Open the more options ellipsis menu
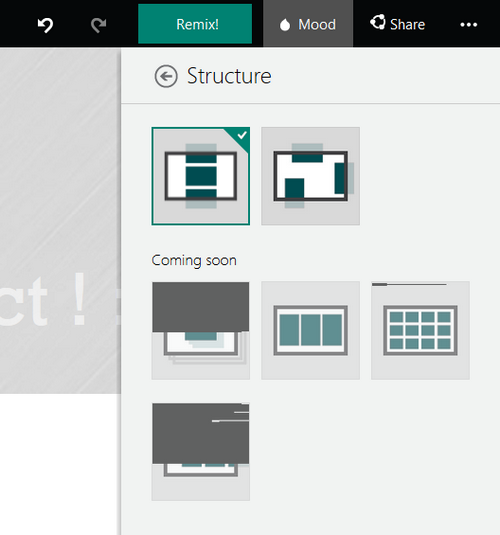The width and height of the screenshot is (500, 535). (469, 25)
